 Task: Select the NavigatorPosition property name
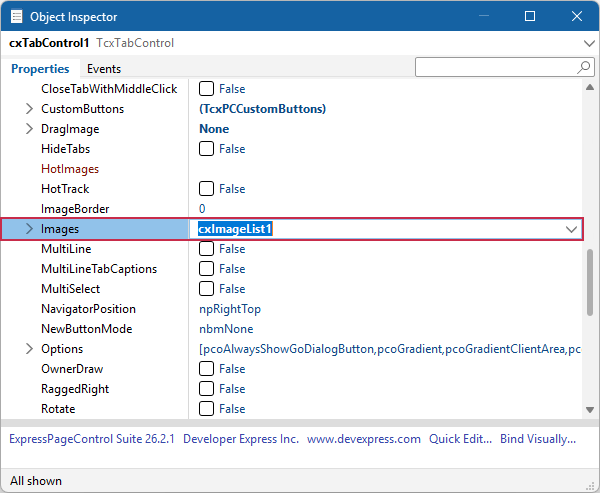coord(88,309)
